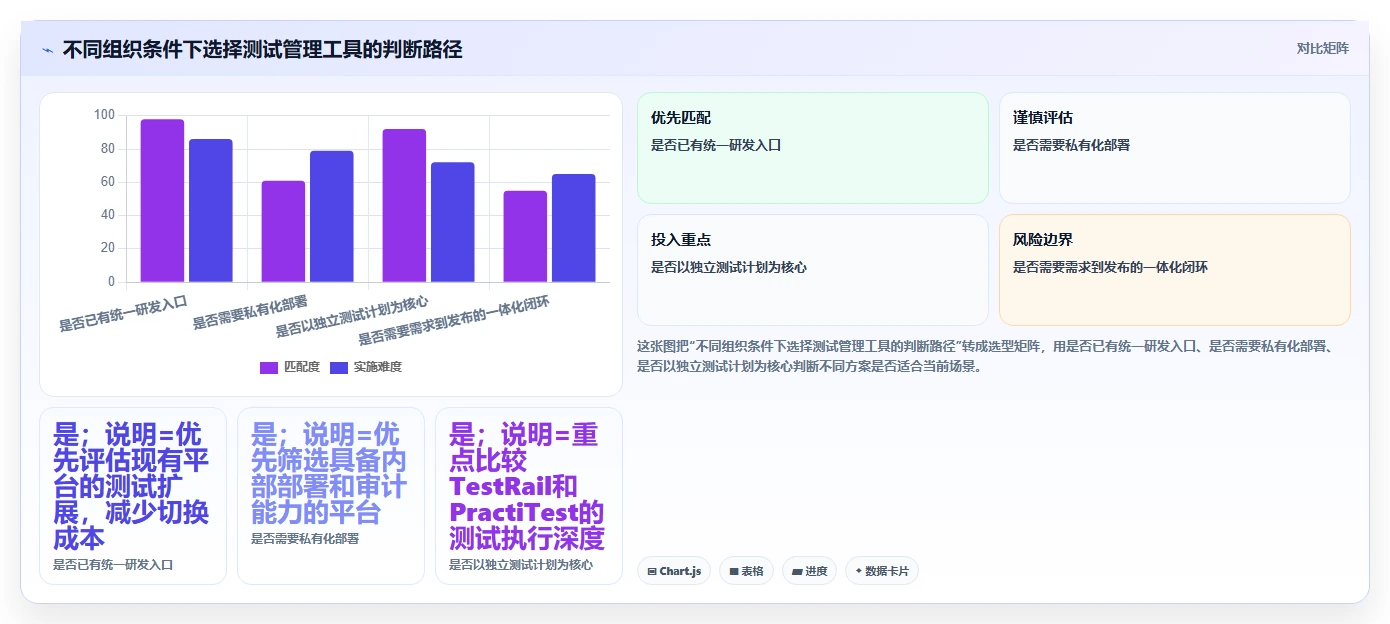This screenshot has width=1390, height=624.
Task: Toggle the 实施难度 legend swatch
Action: pos(338,367)
